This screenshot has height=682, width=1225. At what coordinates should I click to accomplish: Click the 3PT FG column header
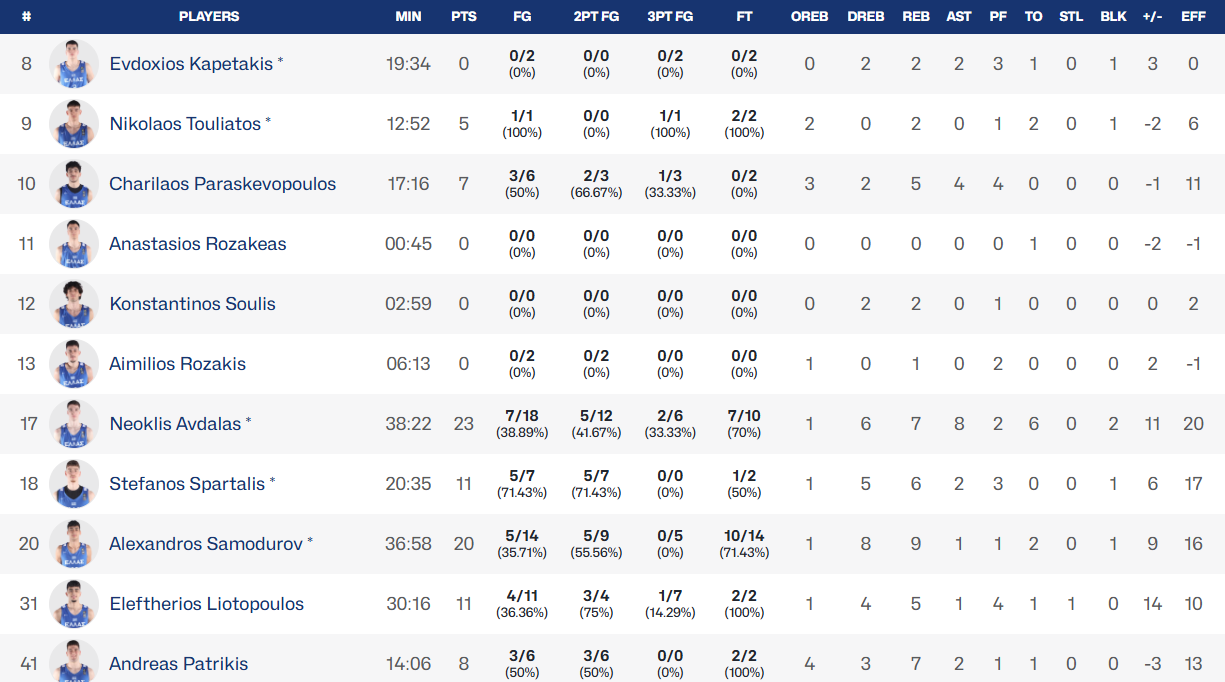tap(670, 16)
